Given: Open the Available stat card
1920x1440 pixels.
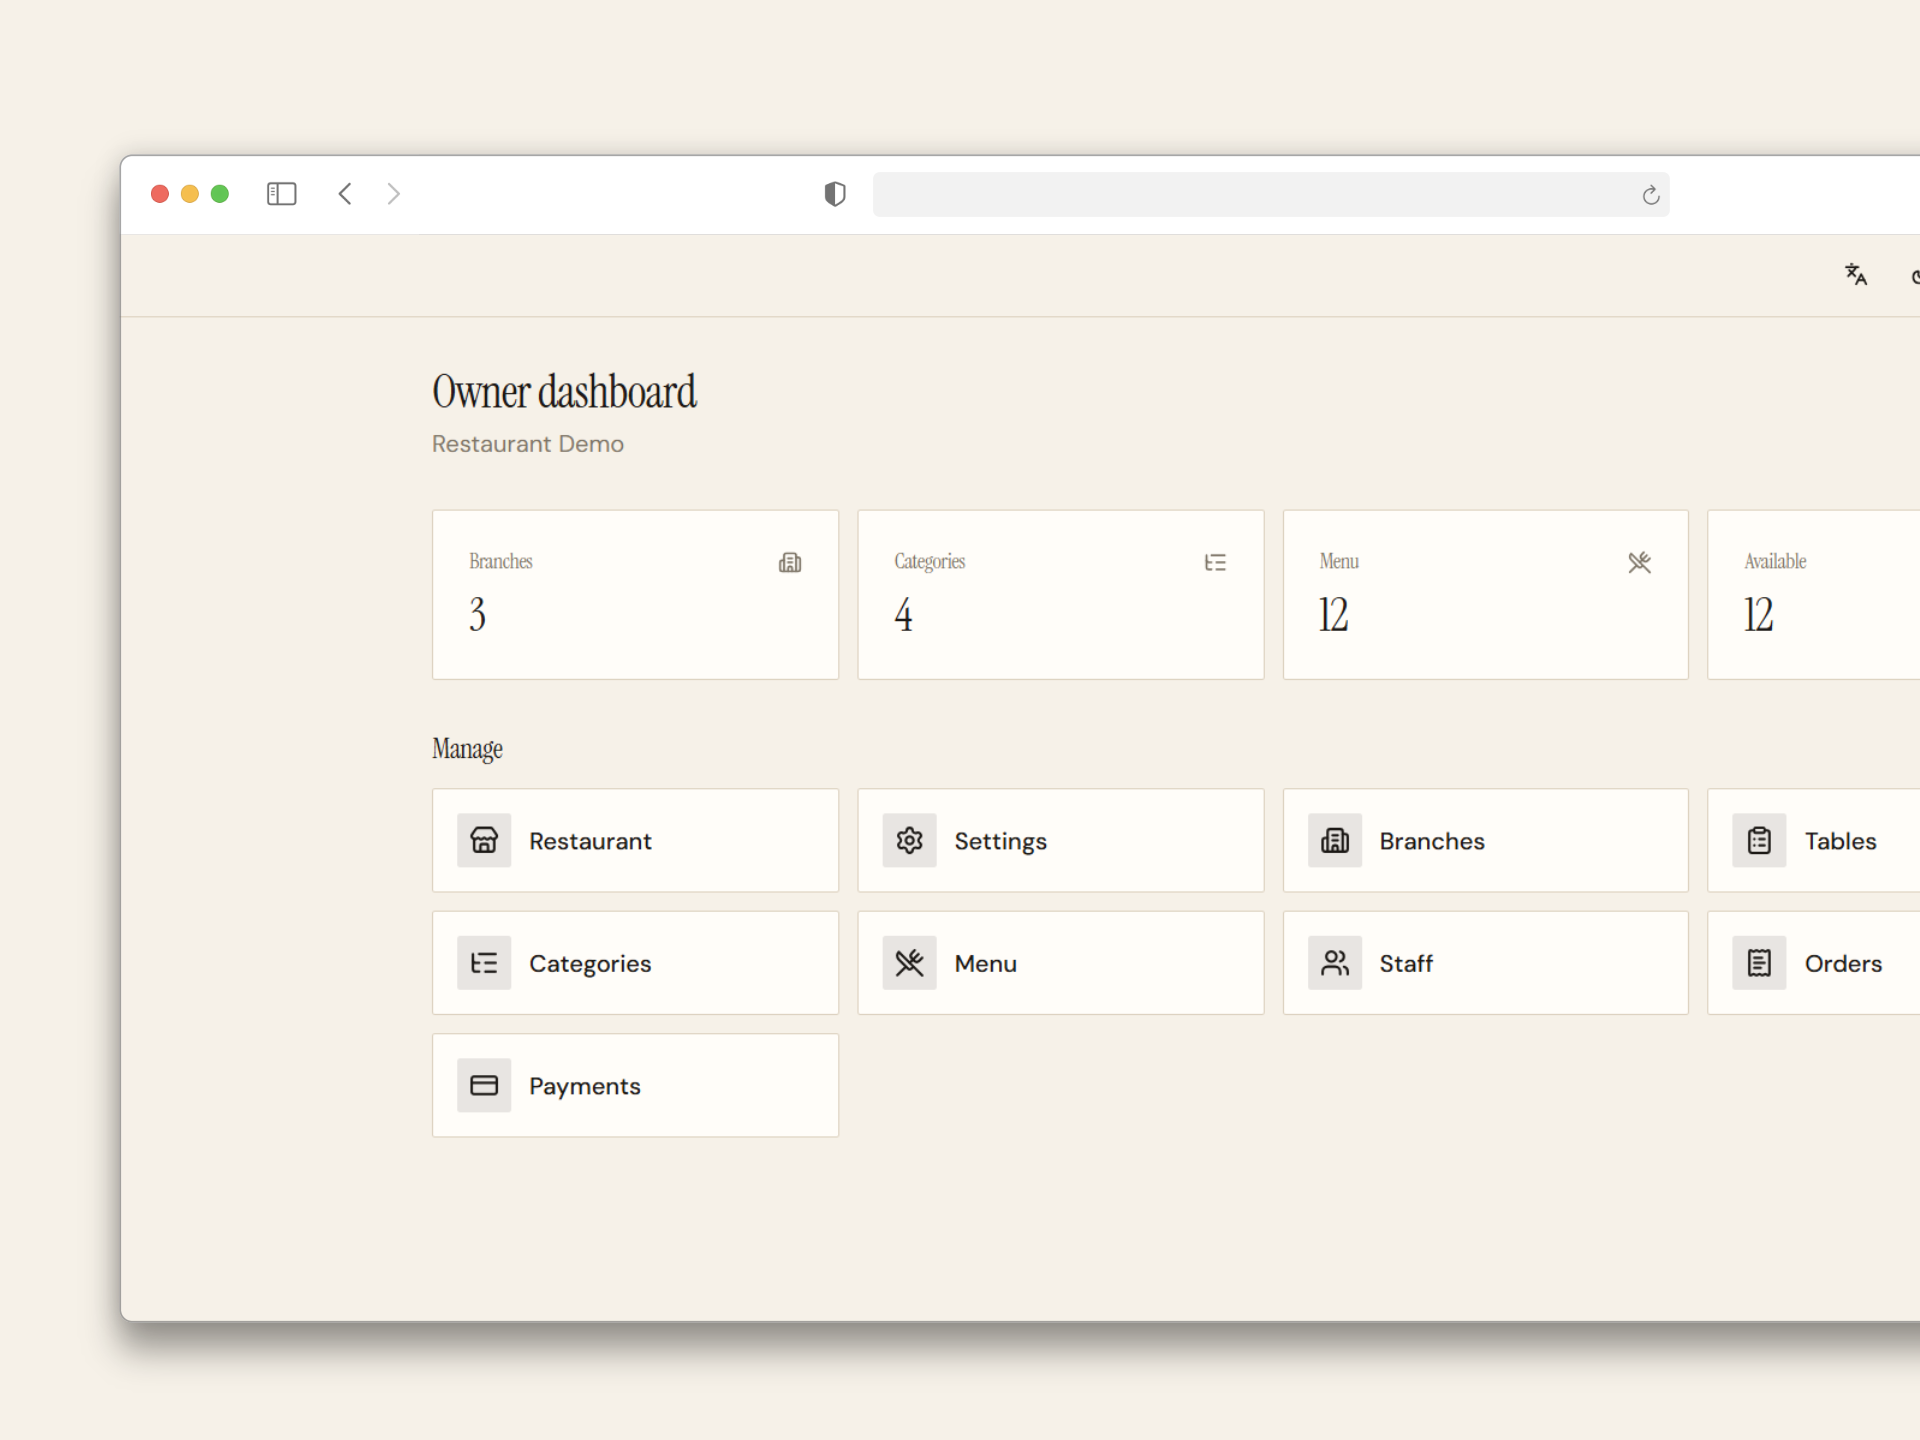Looking at the screenshot, I should click(x=1813, y=595).
